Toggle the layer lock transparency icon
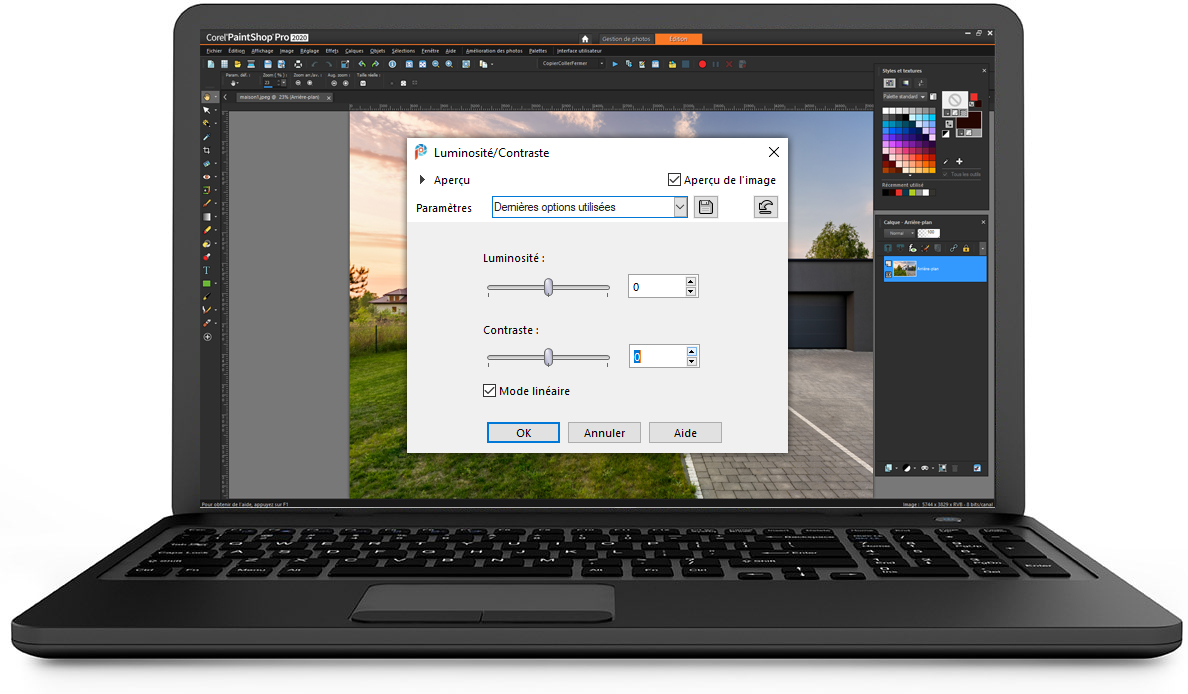The width and height of the screenshot is (1188, 694). coord(966,248)
